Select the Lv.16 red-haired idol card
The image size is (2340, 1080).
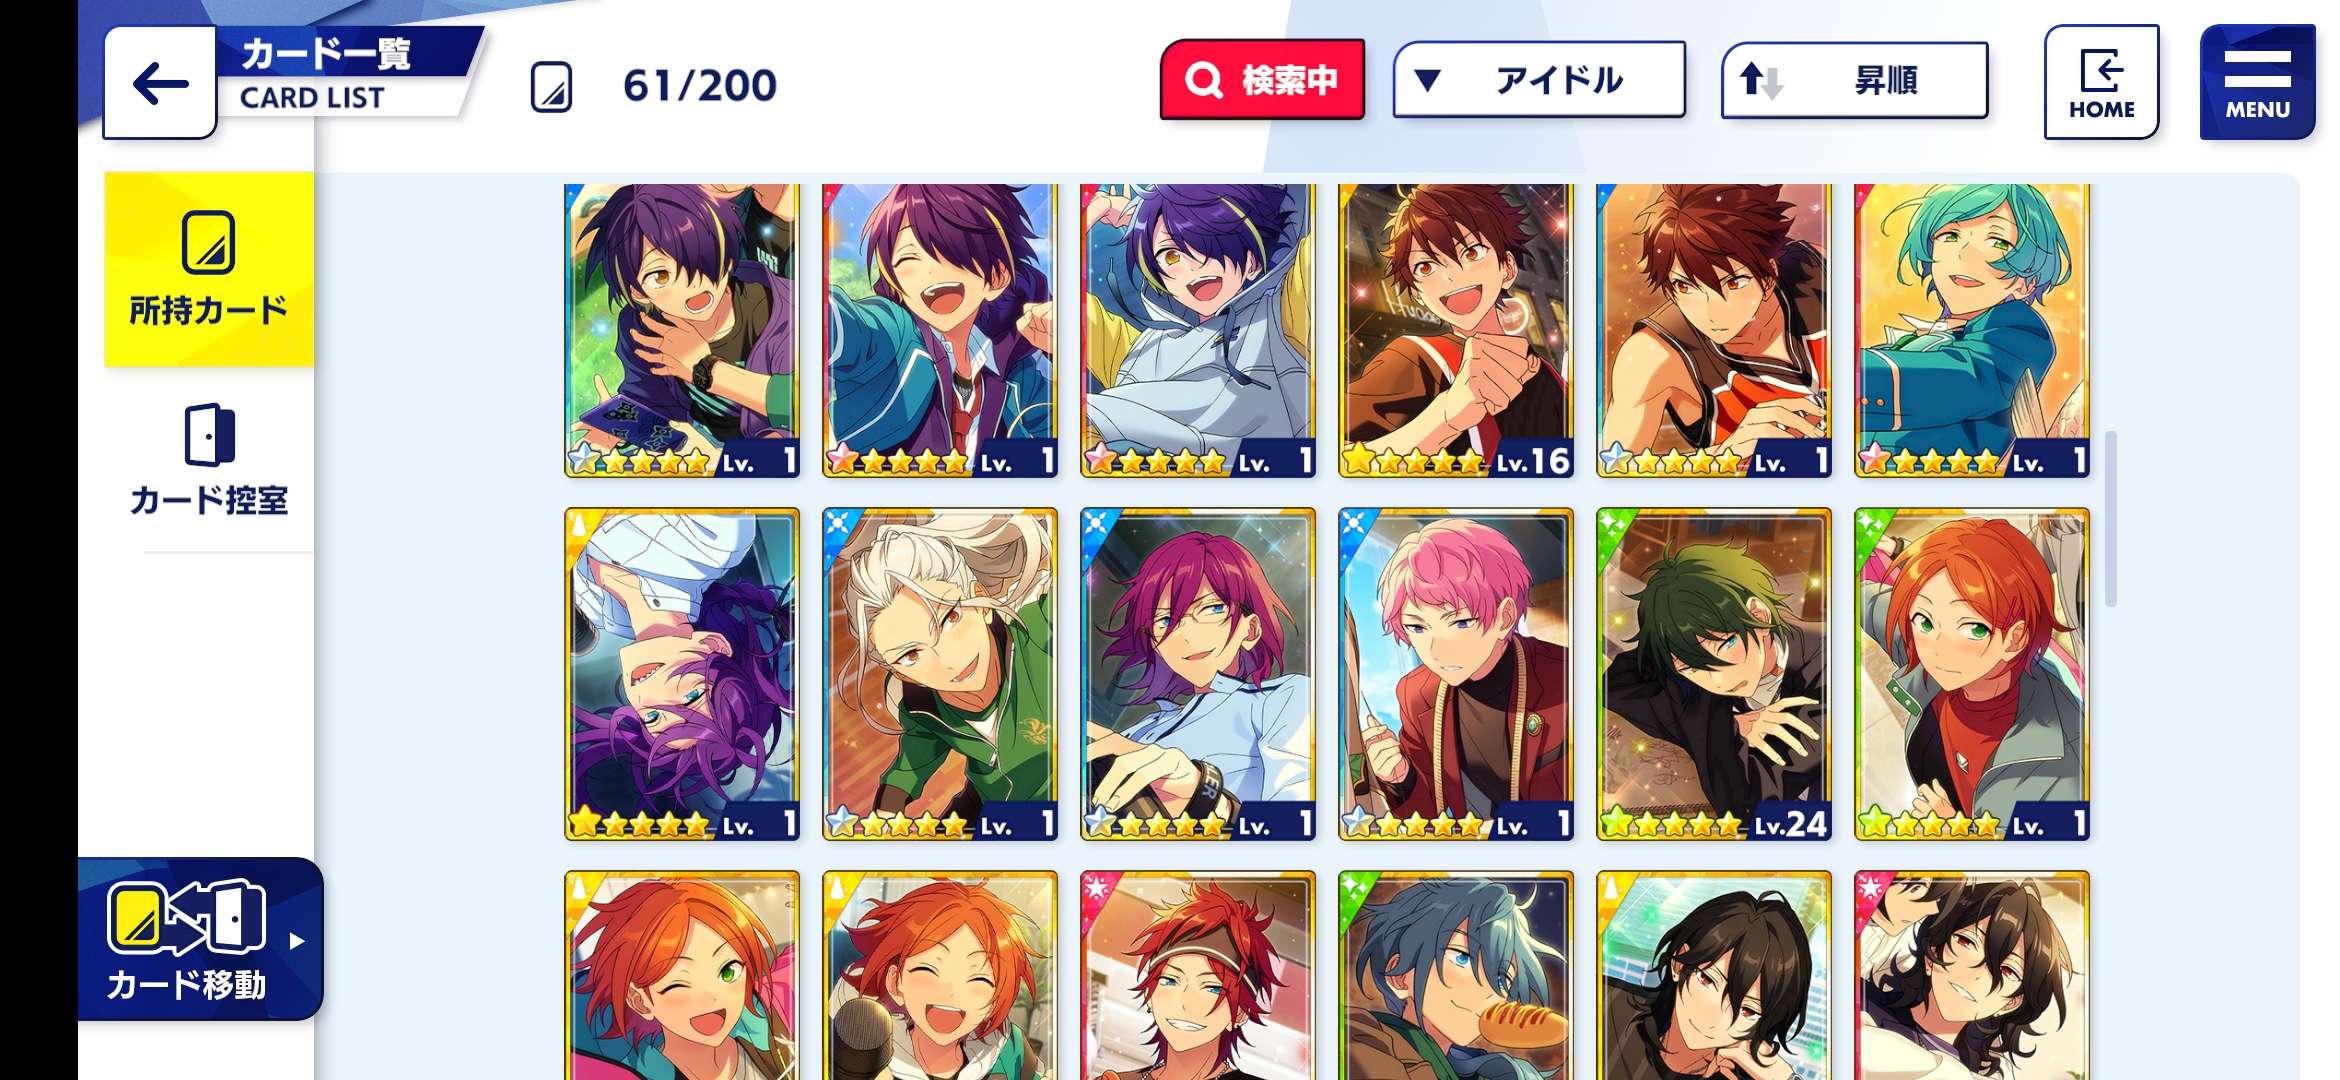(x=1456, y=330)
